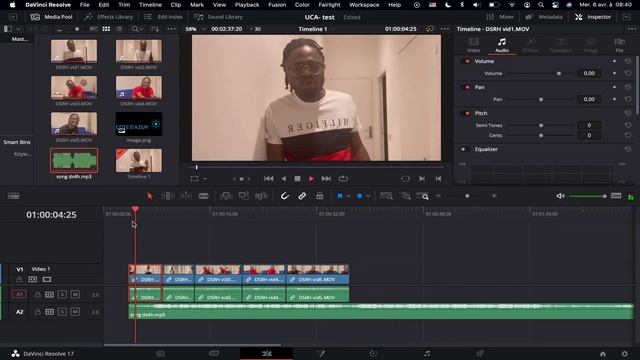Viewport: 640px width, 360px height.
Task: Open the flag color dropdown arrow
Action: click(x=349, y=196)
